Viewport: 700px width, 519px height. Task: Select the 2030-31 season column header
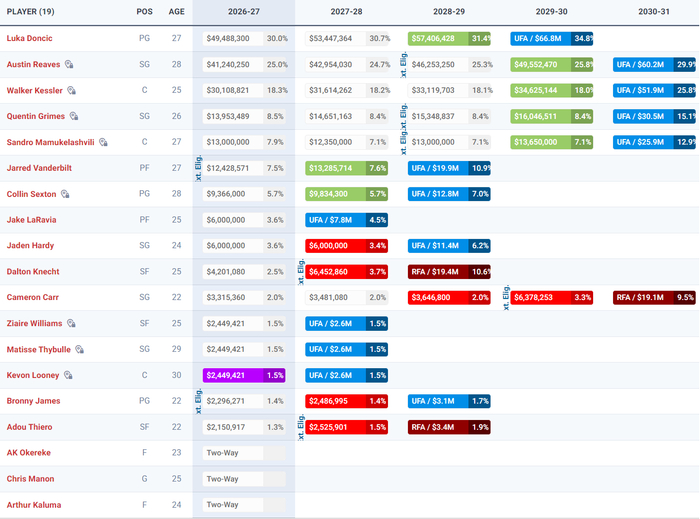pyautogui.click(x=654, y=12)
